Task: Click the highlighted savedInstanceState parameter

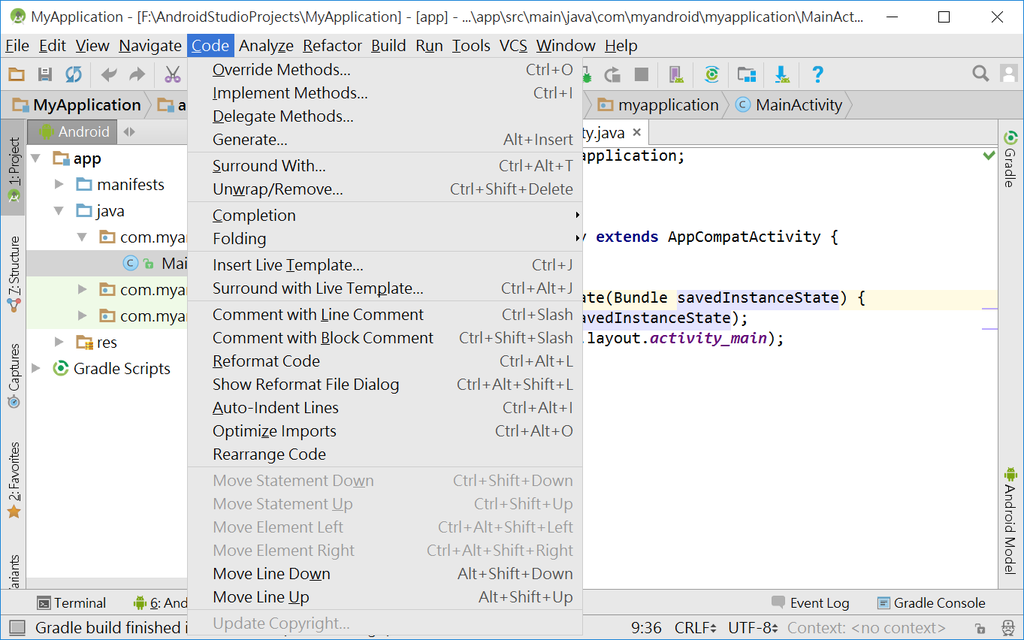Action: tap(758, 298)
